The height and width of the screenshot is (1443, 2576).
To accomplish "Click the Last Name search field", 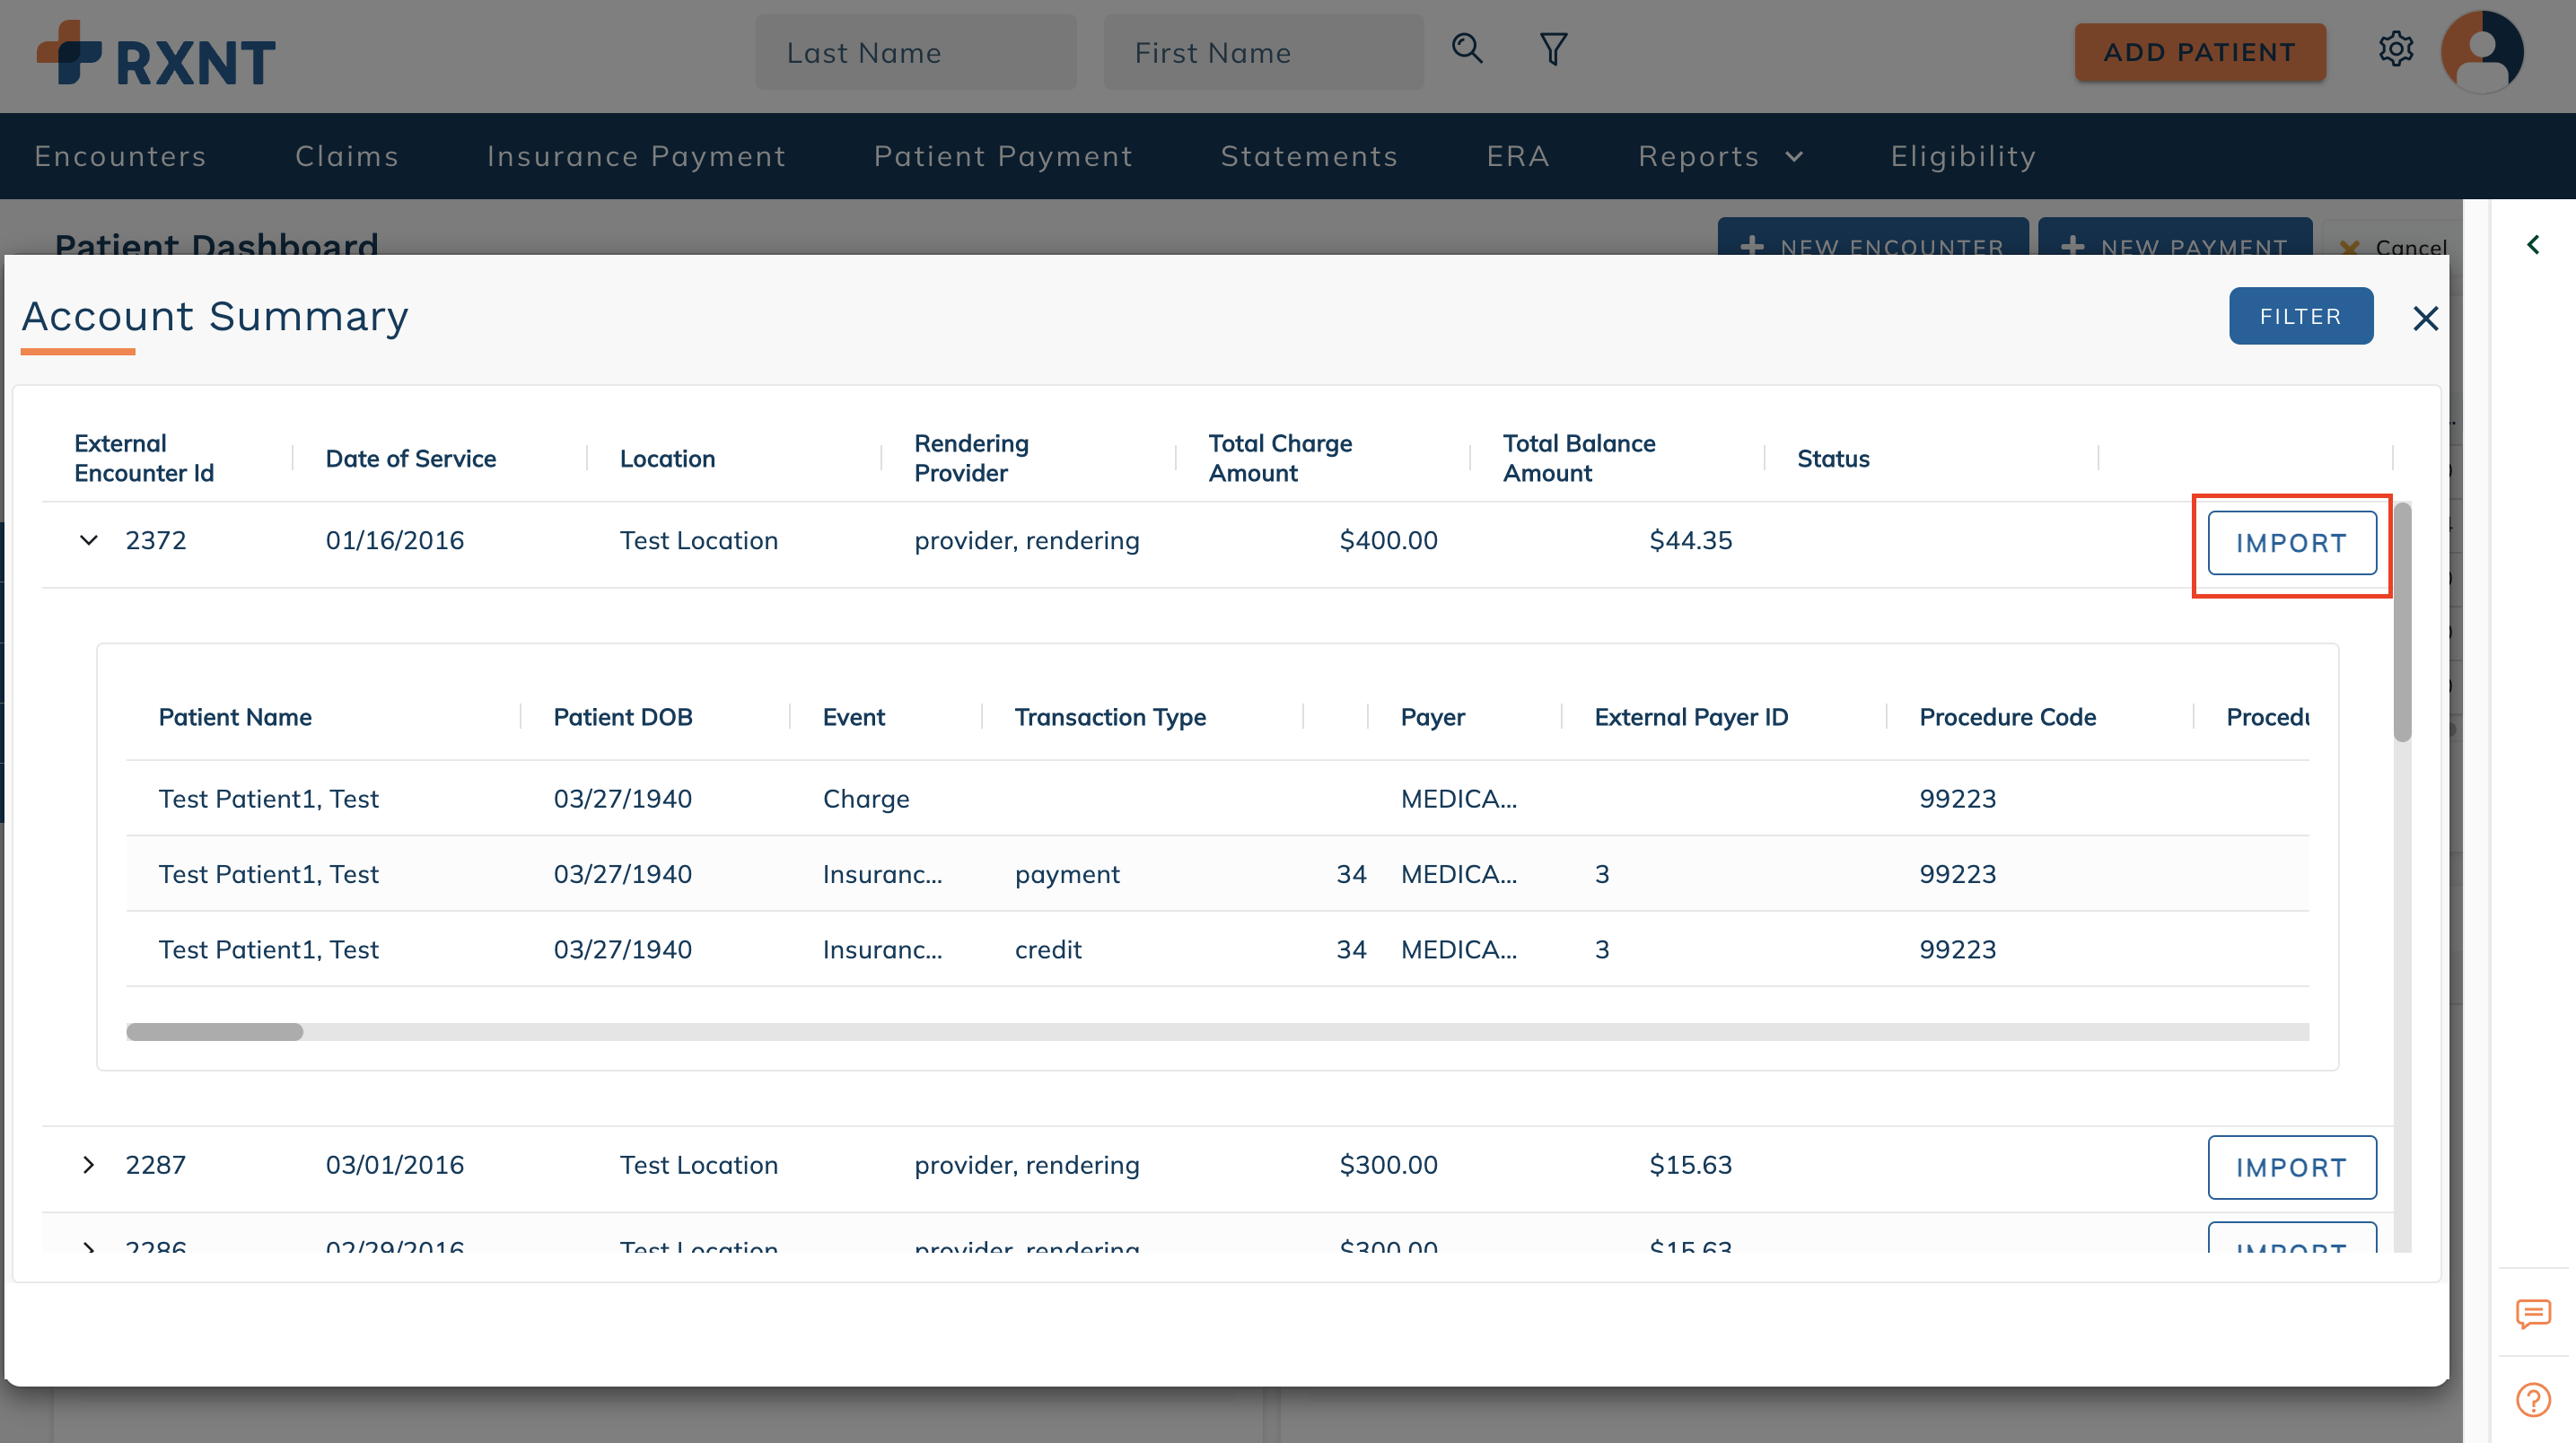I will 915,52.
